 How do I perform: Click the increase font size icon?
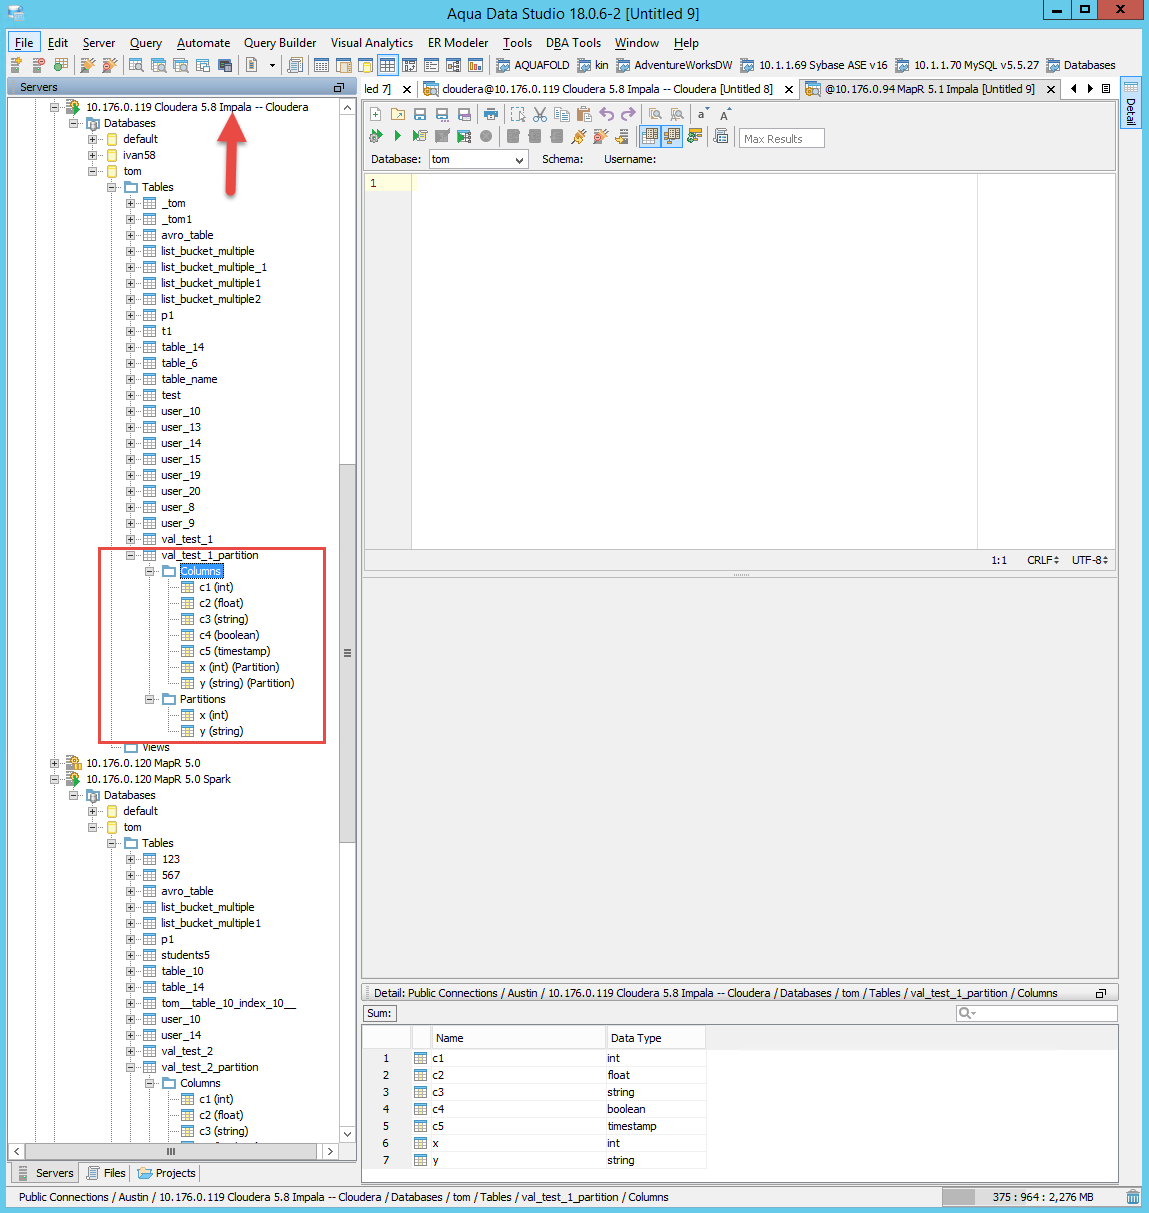725,115
